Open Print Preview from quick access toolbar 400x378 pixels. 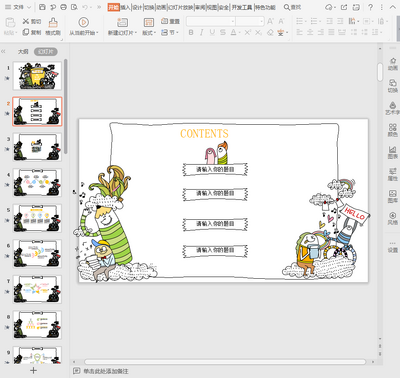click(x=74, y=7)
